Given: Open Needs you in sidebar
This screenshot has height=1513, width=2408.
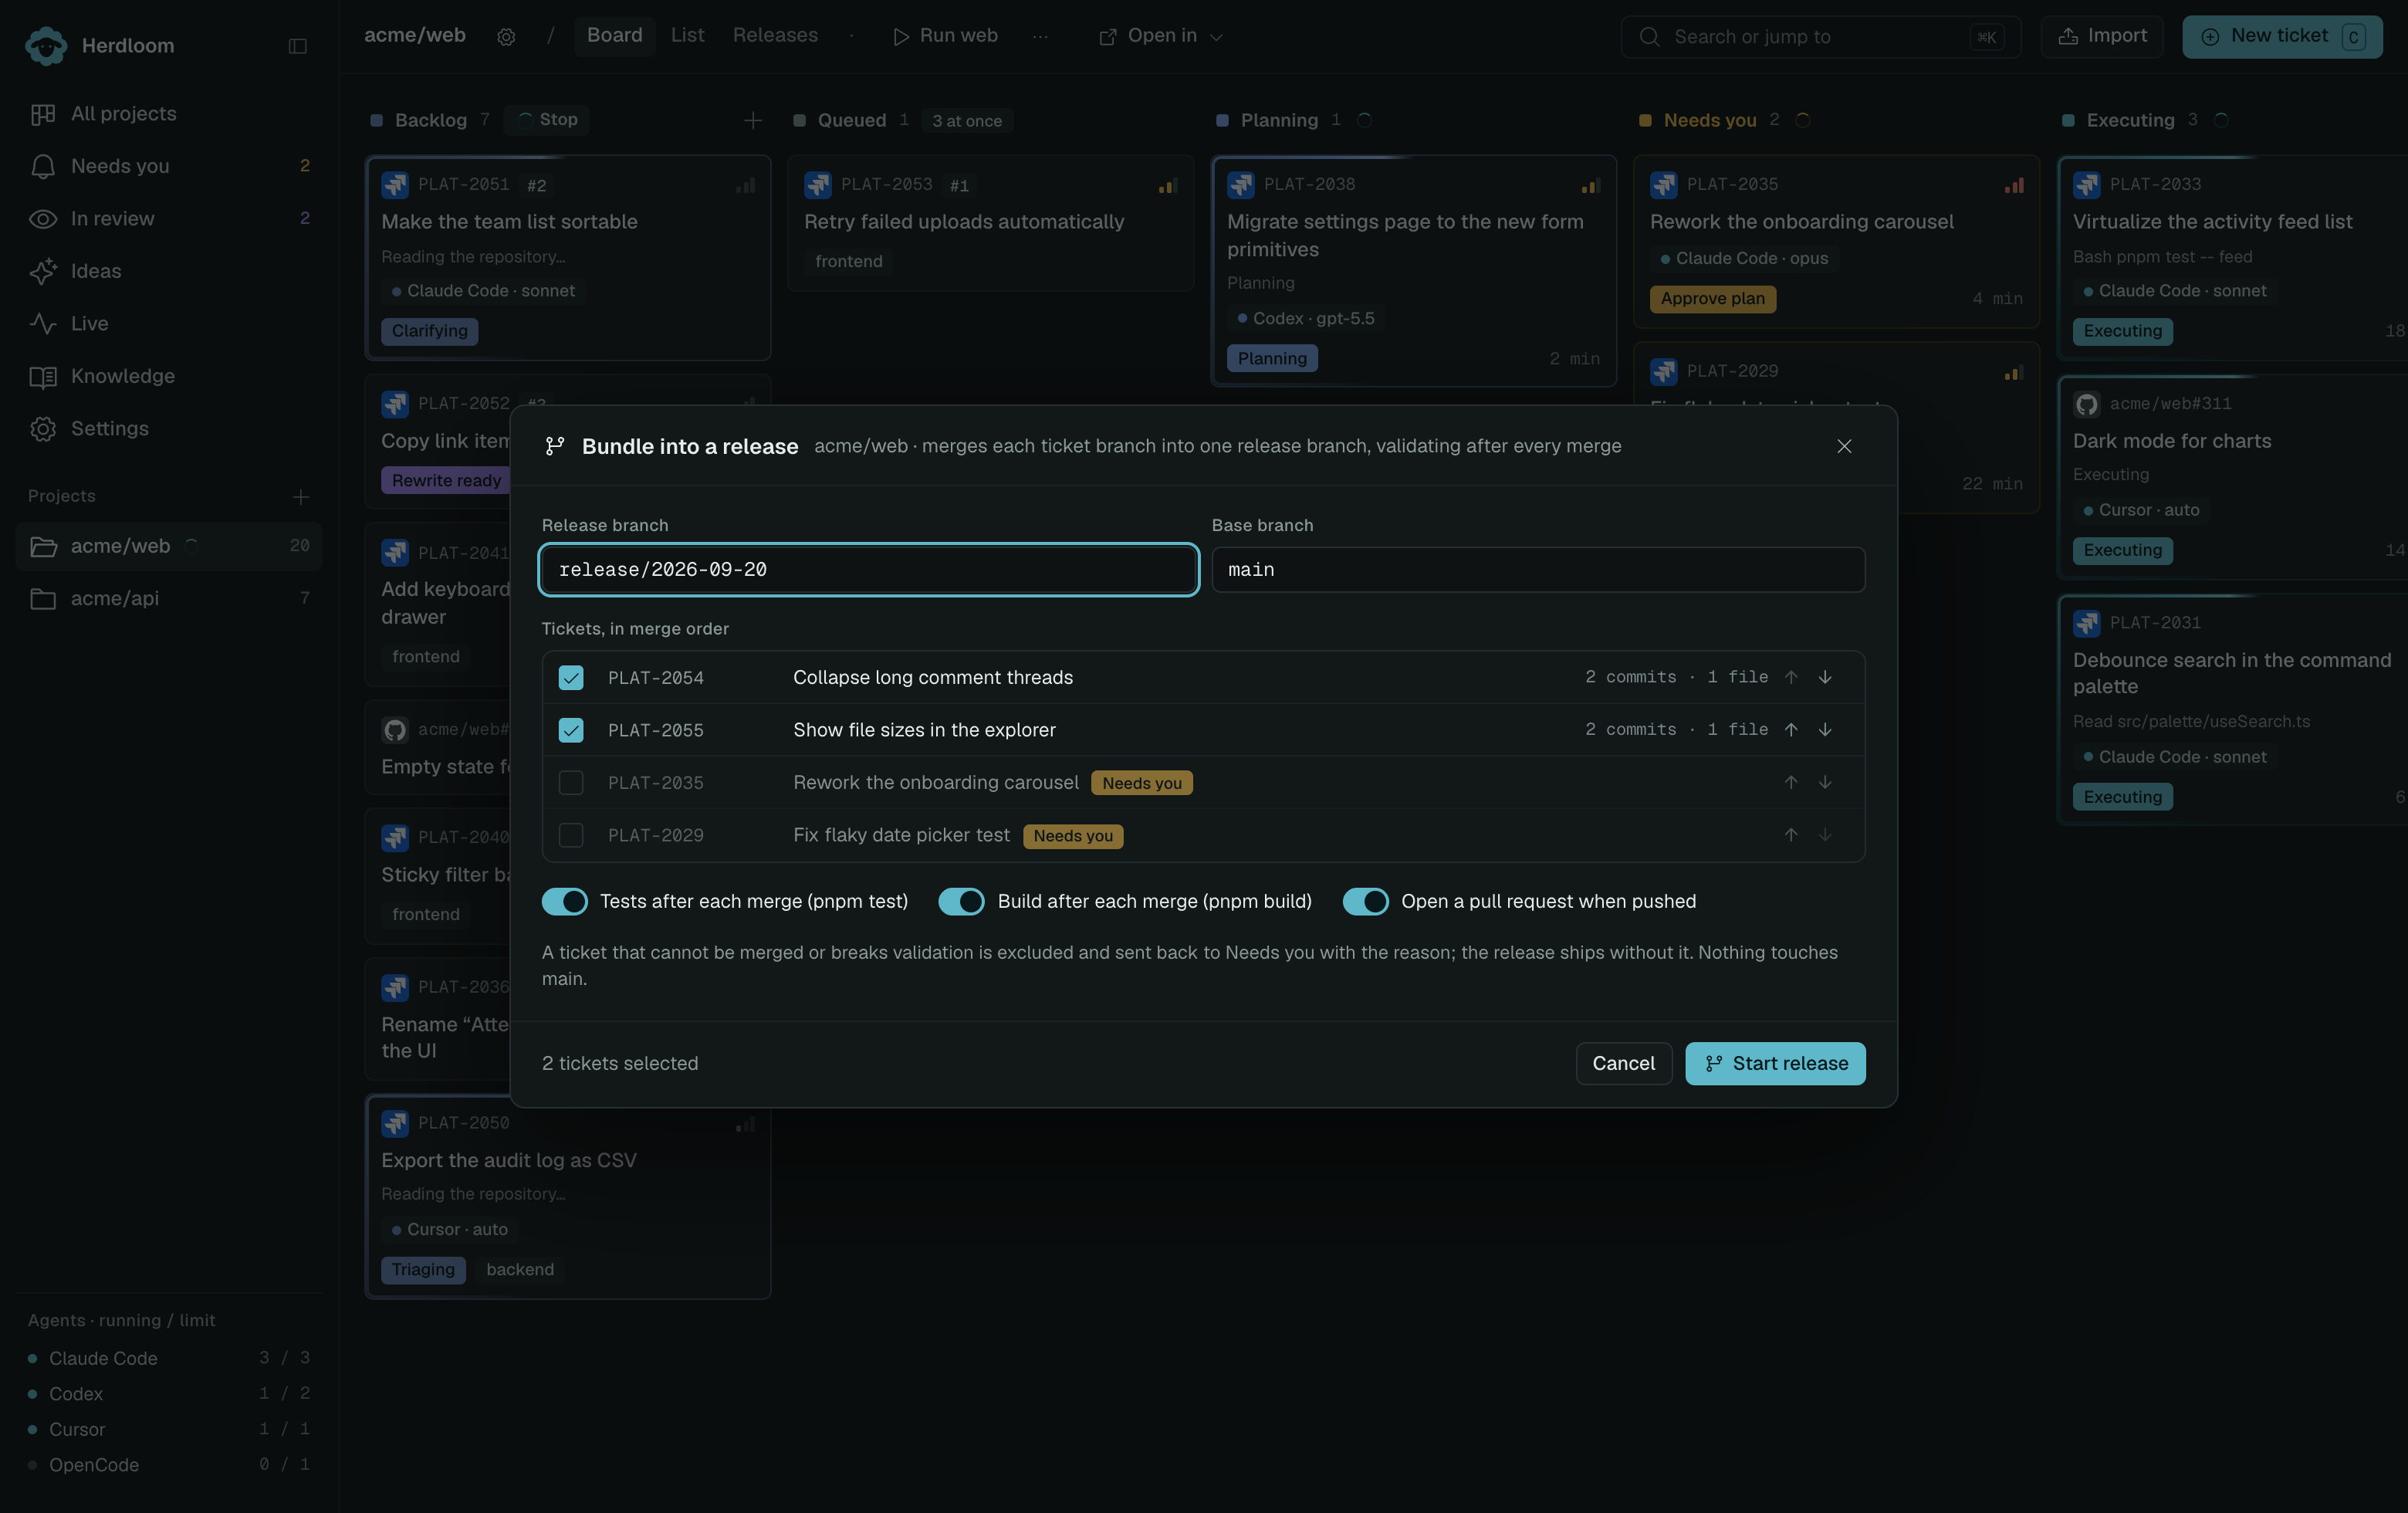Looking at the screenshot, I should pos(169,166).
